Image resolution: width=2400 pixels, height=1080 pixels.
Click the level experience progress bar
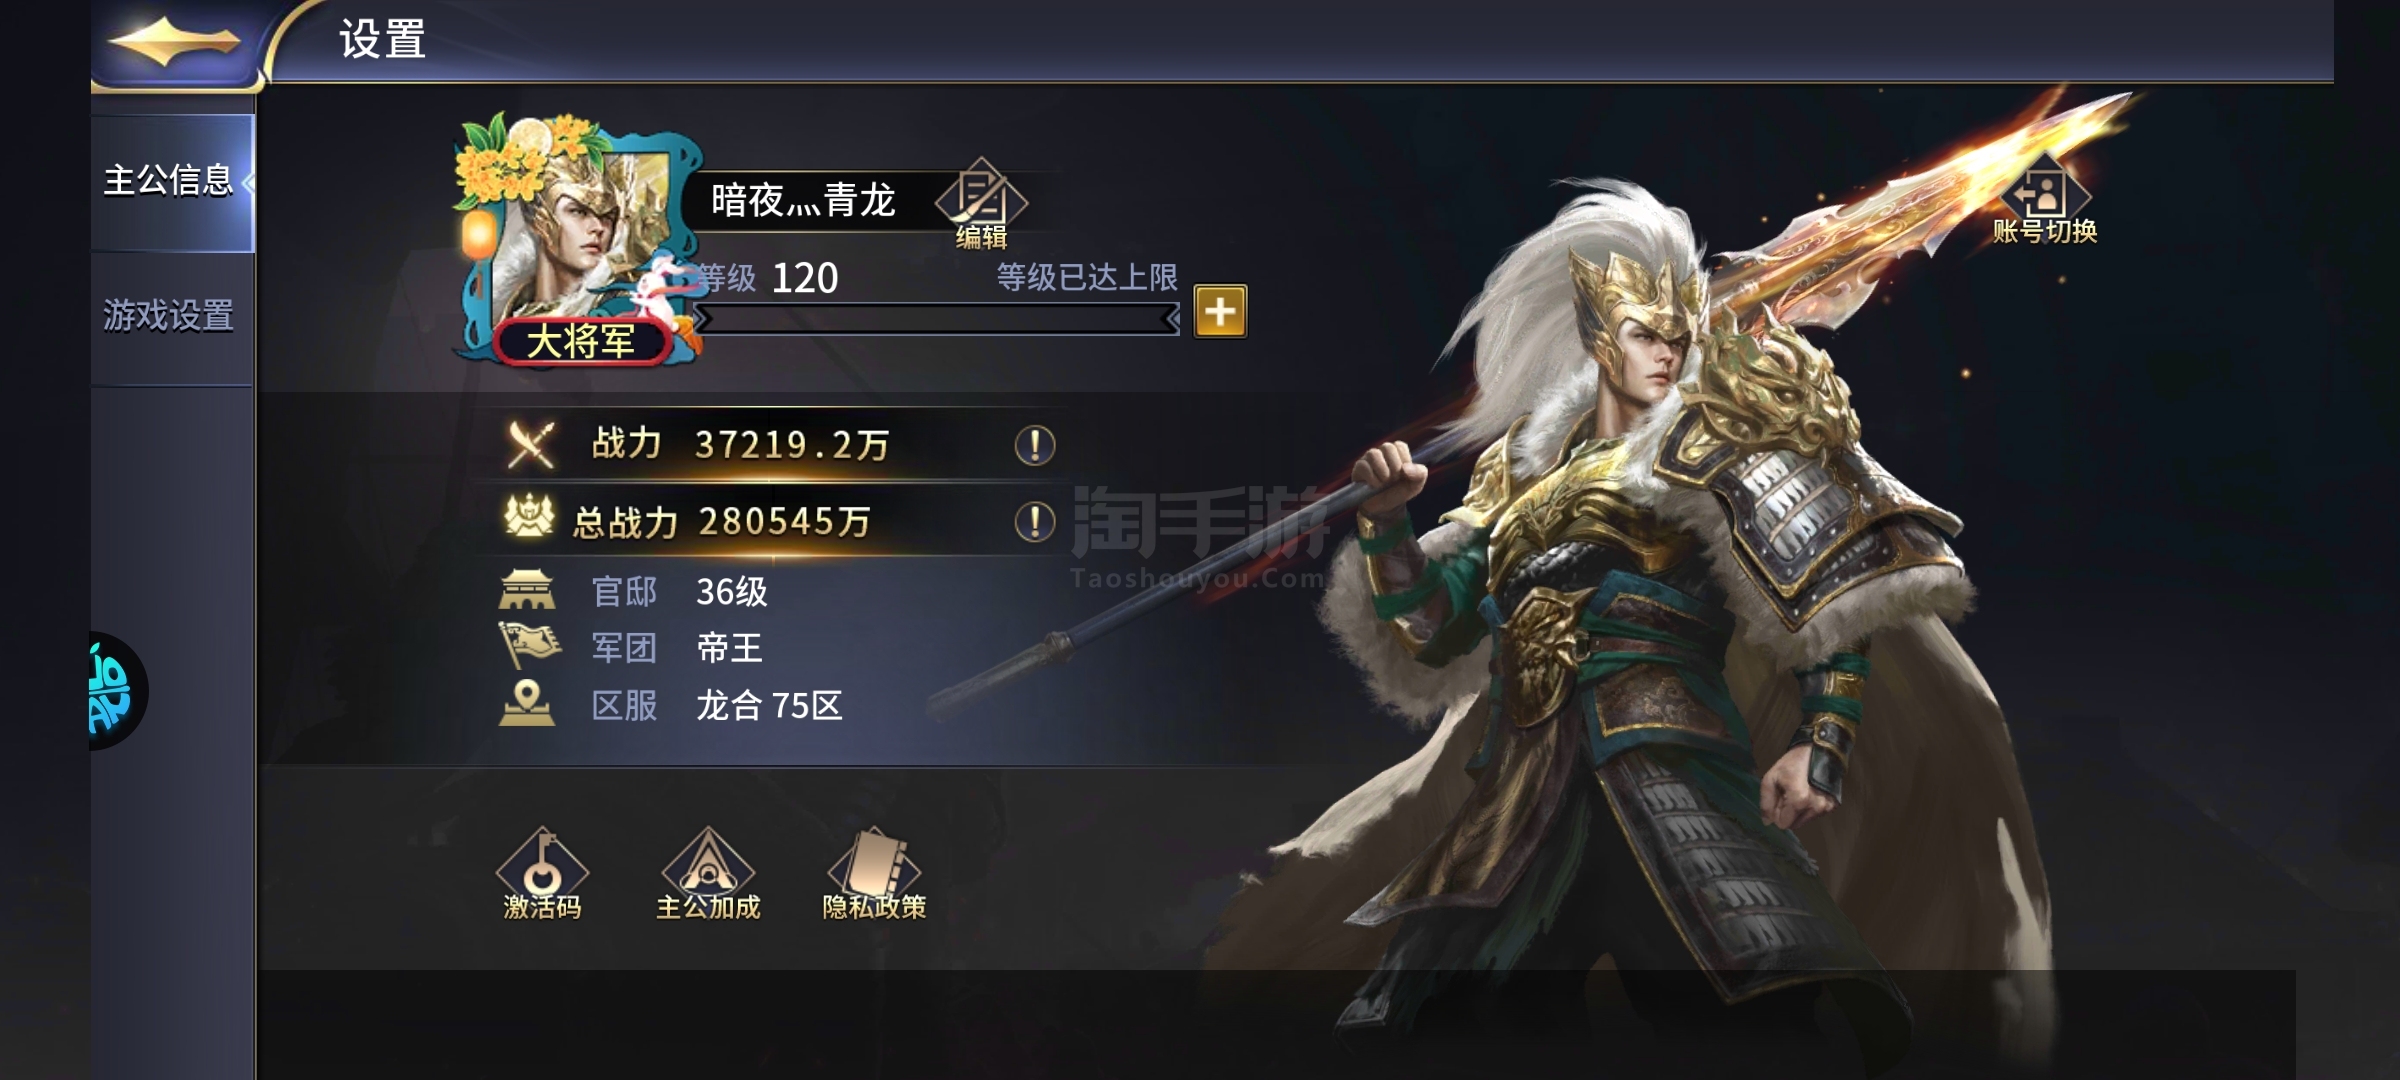tap(937, 320)
